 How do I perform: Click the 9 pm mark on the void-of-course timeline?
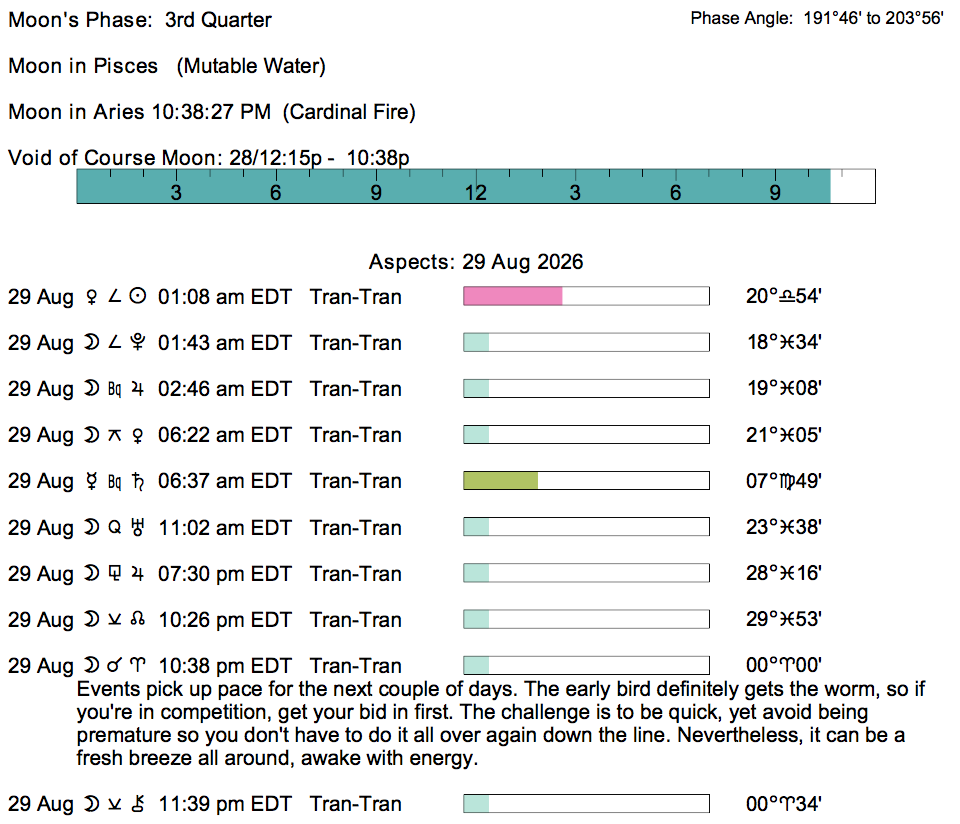(x=775, y=192)
